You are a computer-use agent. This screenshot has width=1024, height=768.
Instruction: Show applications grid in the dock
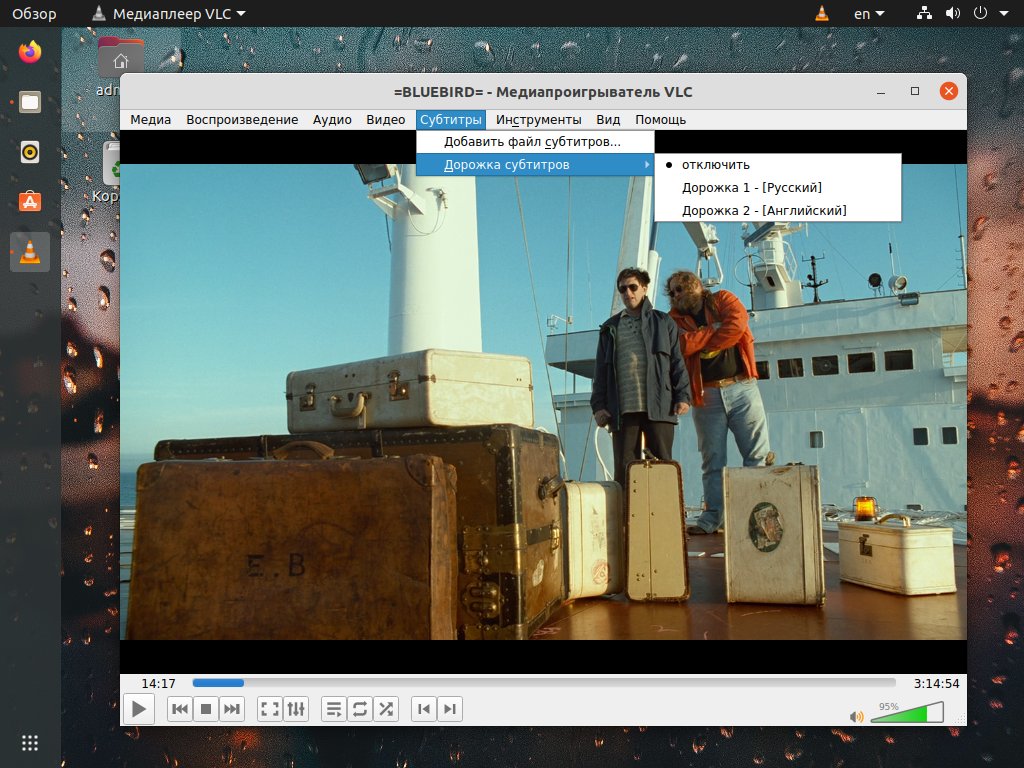tap(30, 743)
